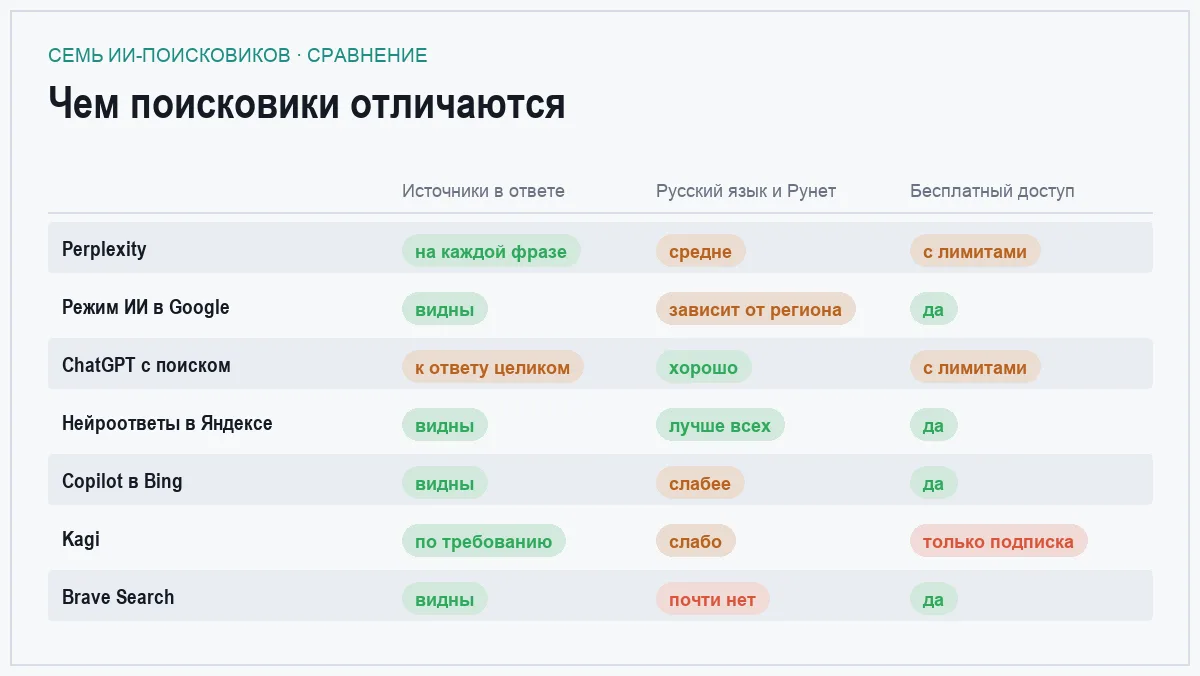The image size is (1200, 676).
Task: Click the 'по требованию' badge for Kagi
Action: point(484,541)
